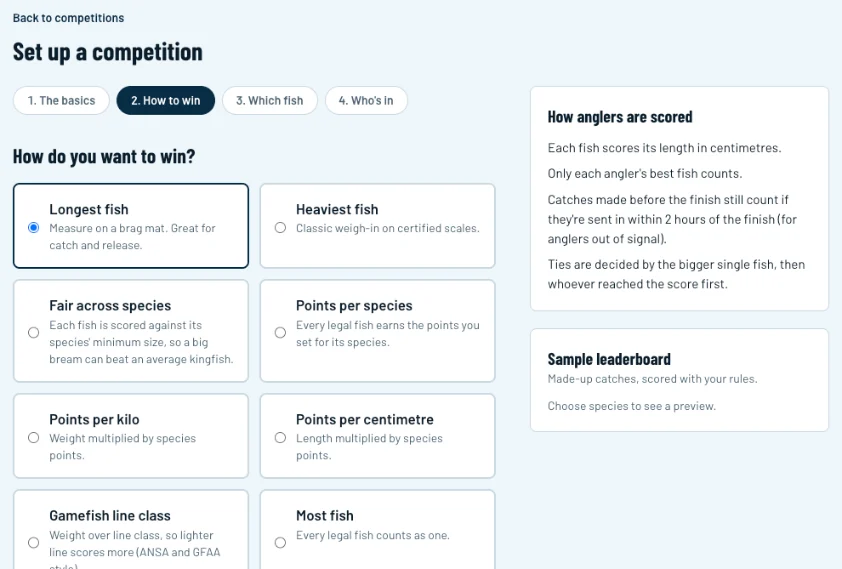Viewport: 842px width, 569px height.
Task: Click the Heaviest fish card title
Action: click(x=337, y=209)
